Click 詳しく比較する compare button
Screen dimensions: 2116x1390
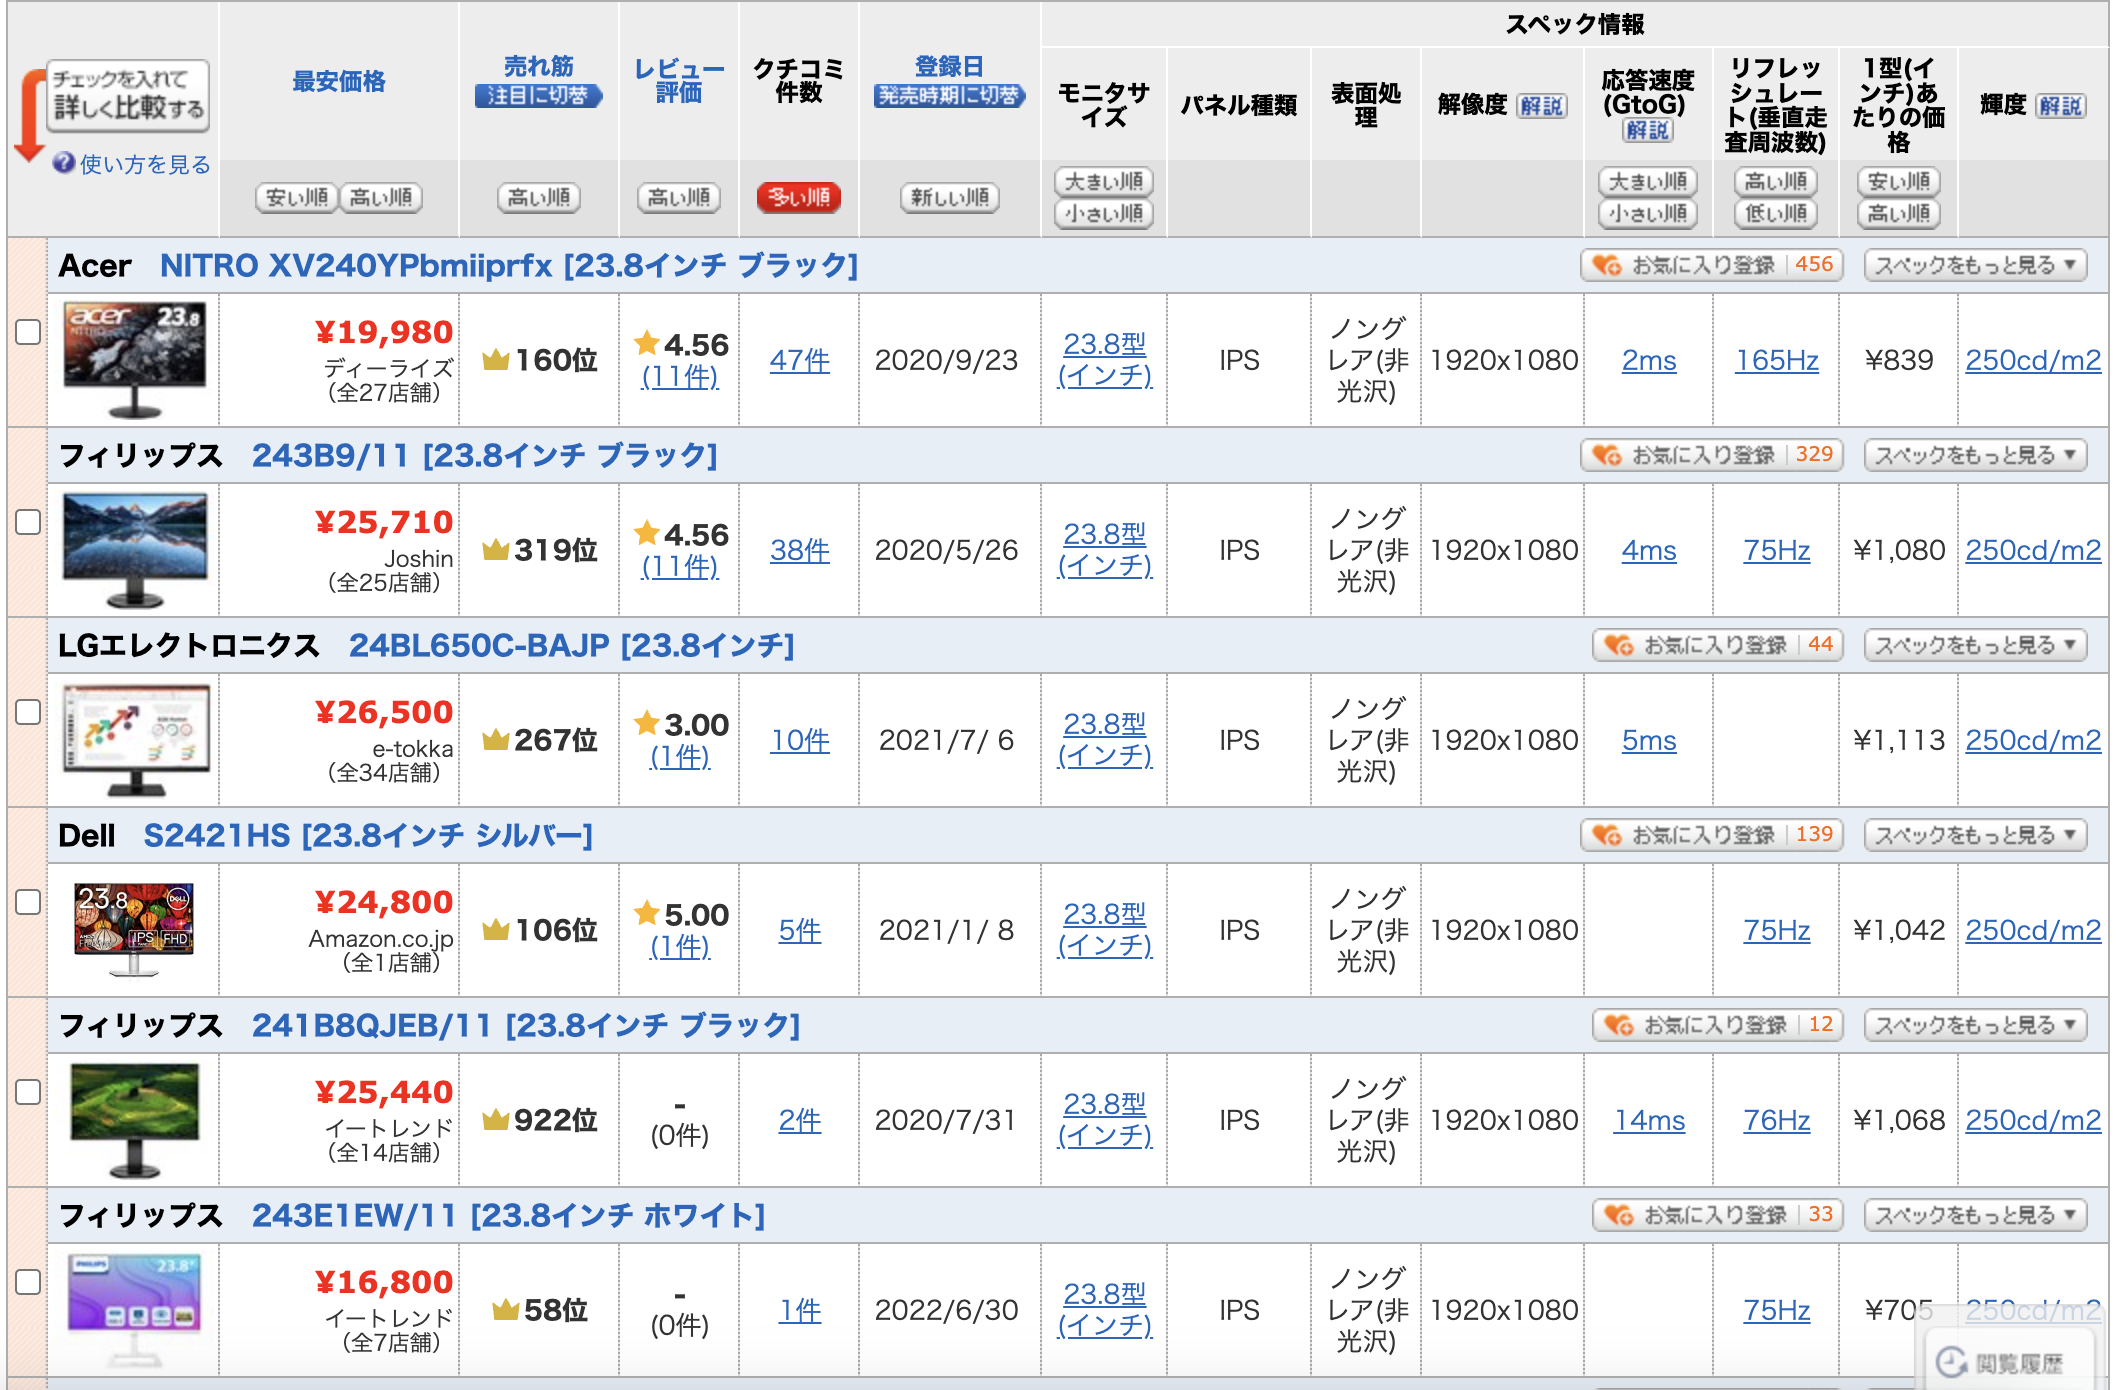(x=128, y=96)
